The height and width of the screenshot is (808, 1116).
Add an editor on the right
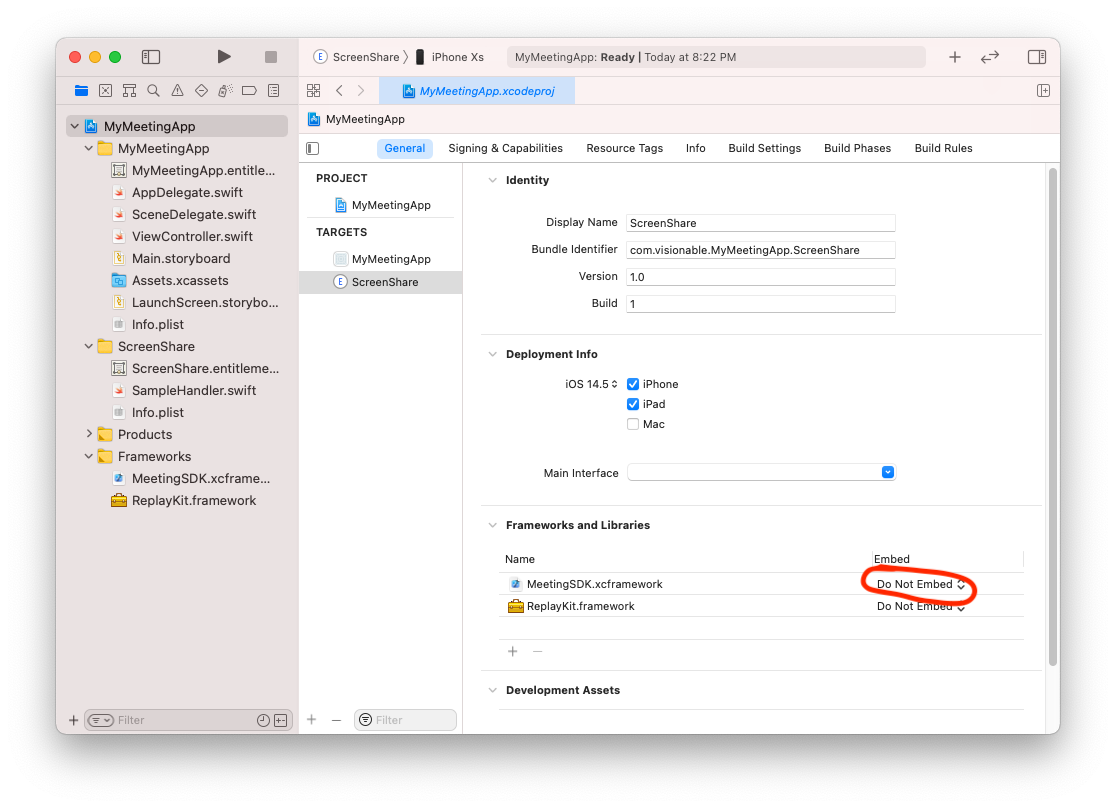(x=1043, y=90)
